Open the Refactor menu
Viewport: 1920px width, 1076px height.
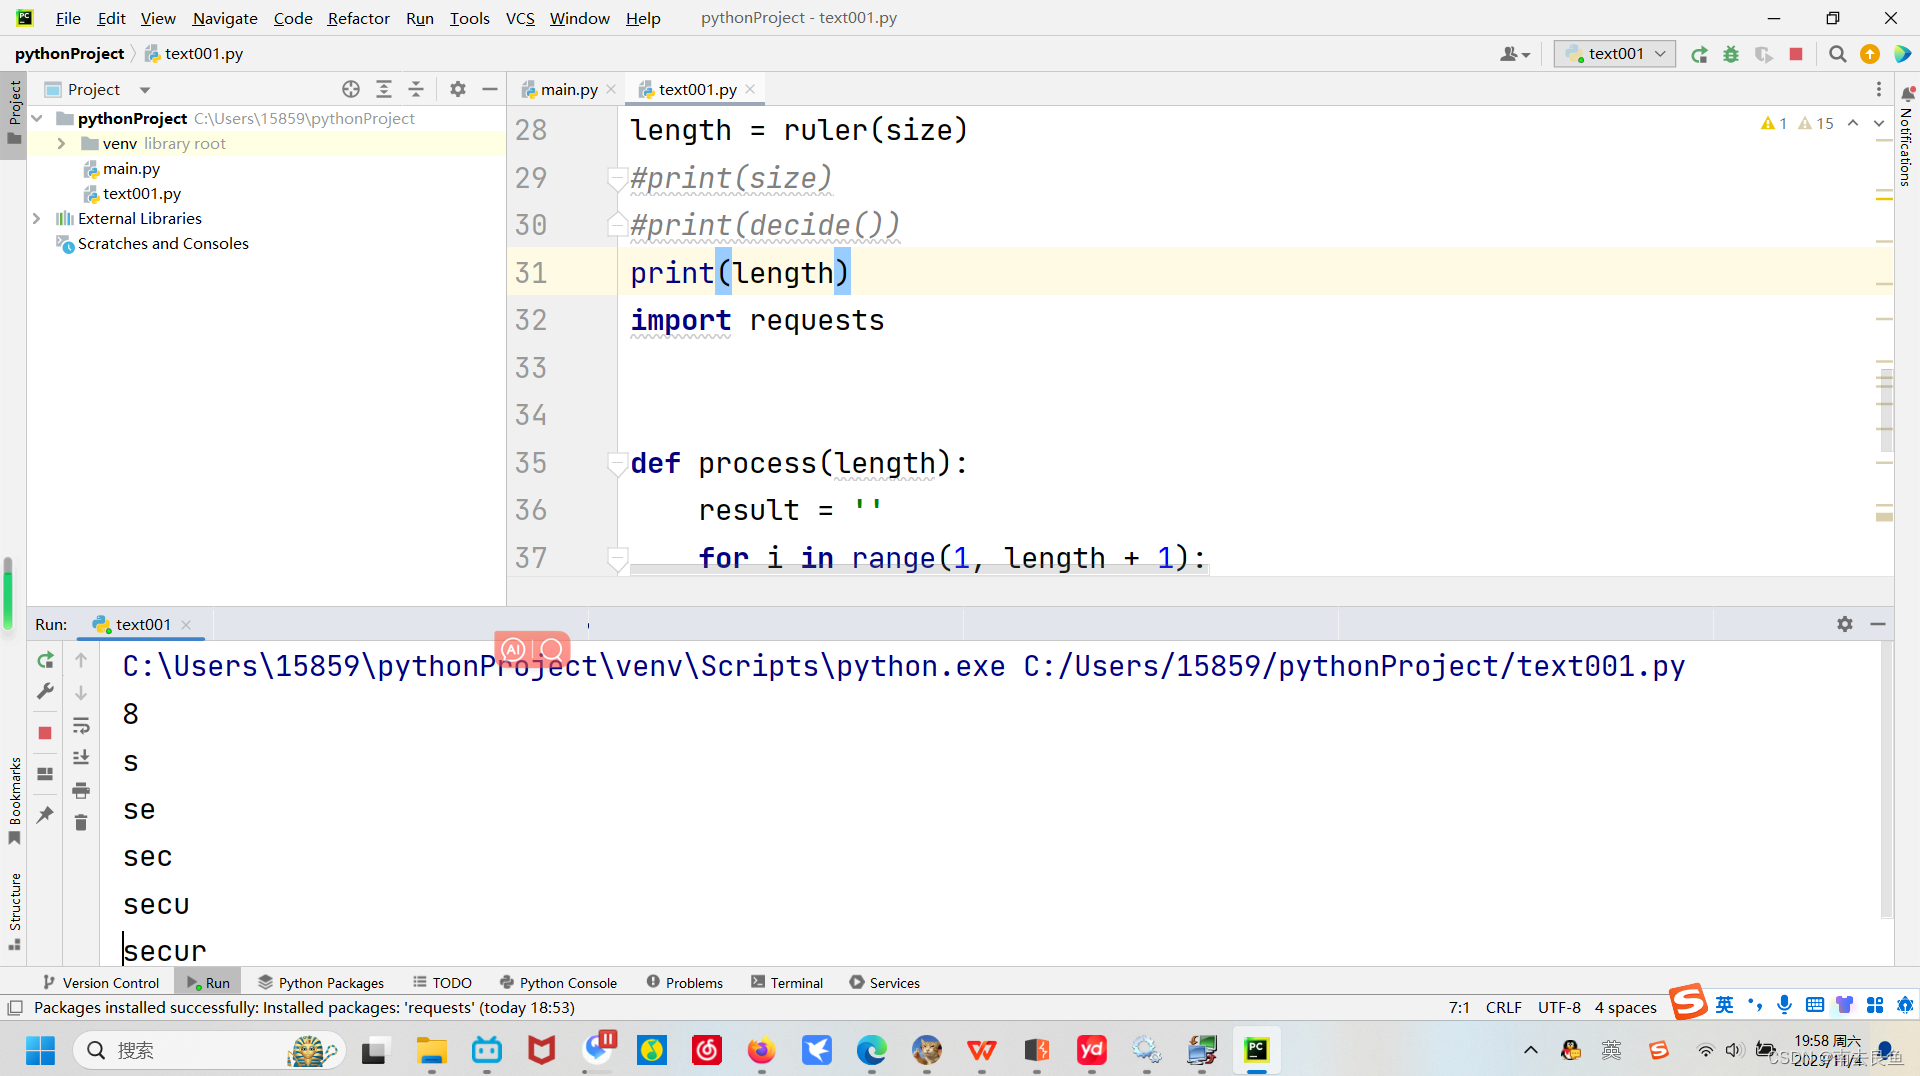(x=358, y=18)
